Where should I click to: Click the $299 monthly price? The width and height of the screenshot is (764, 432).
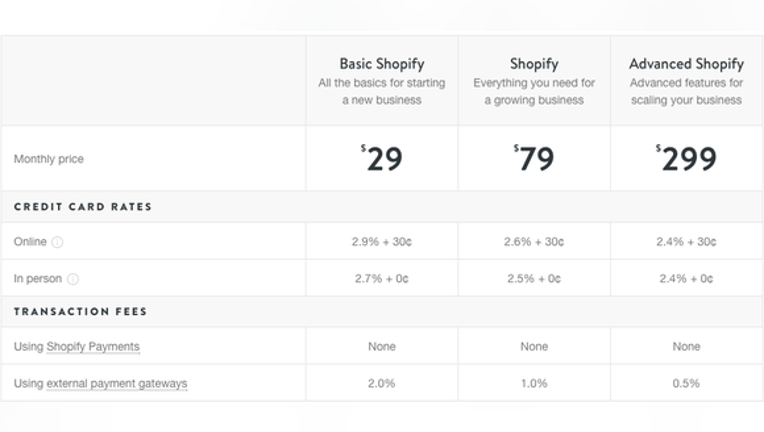point(686,158)
